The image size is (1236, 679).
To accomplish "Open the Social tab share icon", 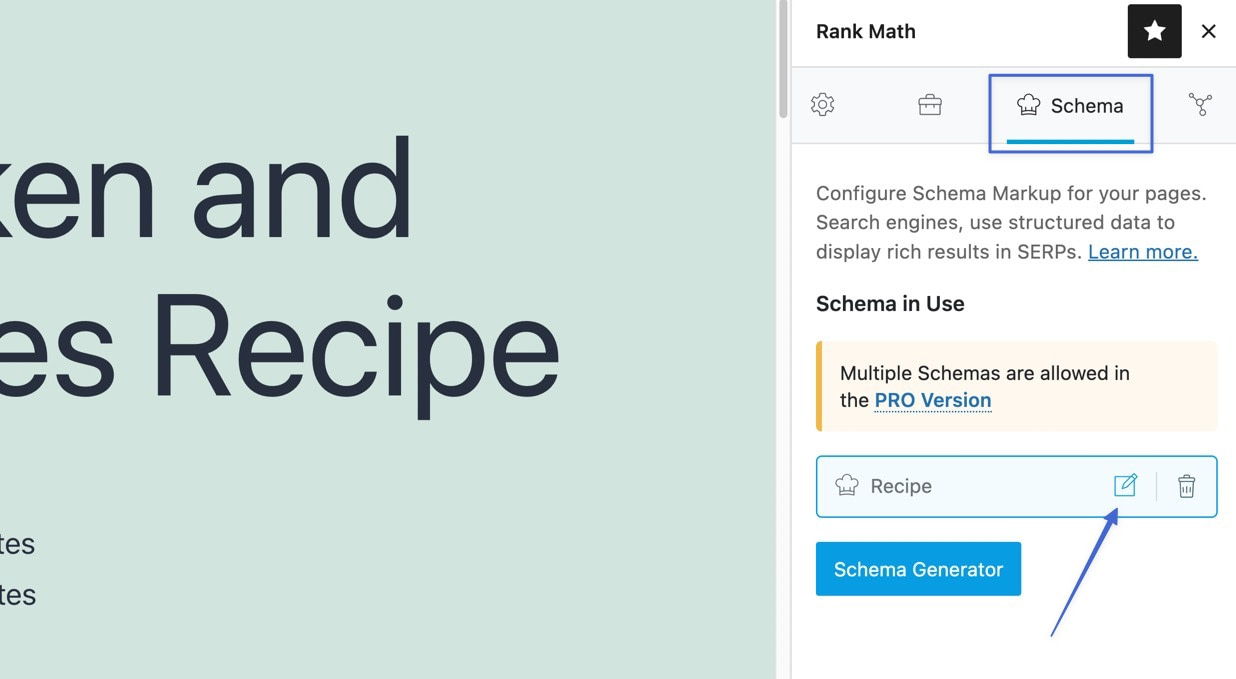I will point(1200,104).
